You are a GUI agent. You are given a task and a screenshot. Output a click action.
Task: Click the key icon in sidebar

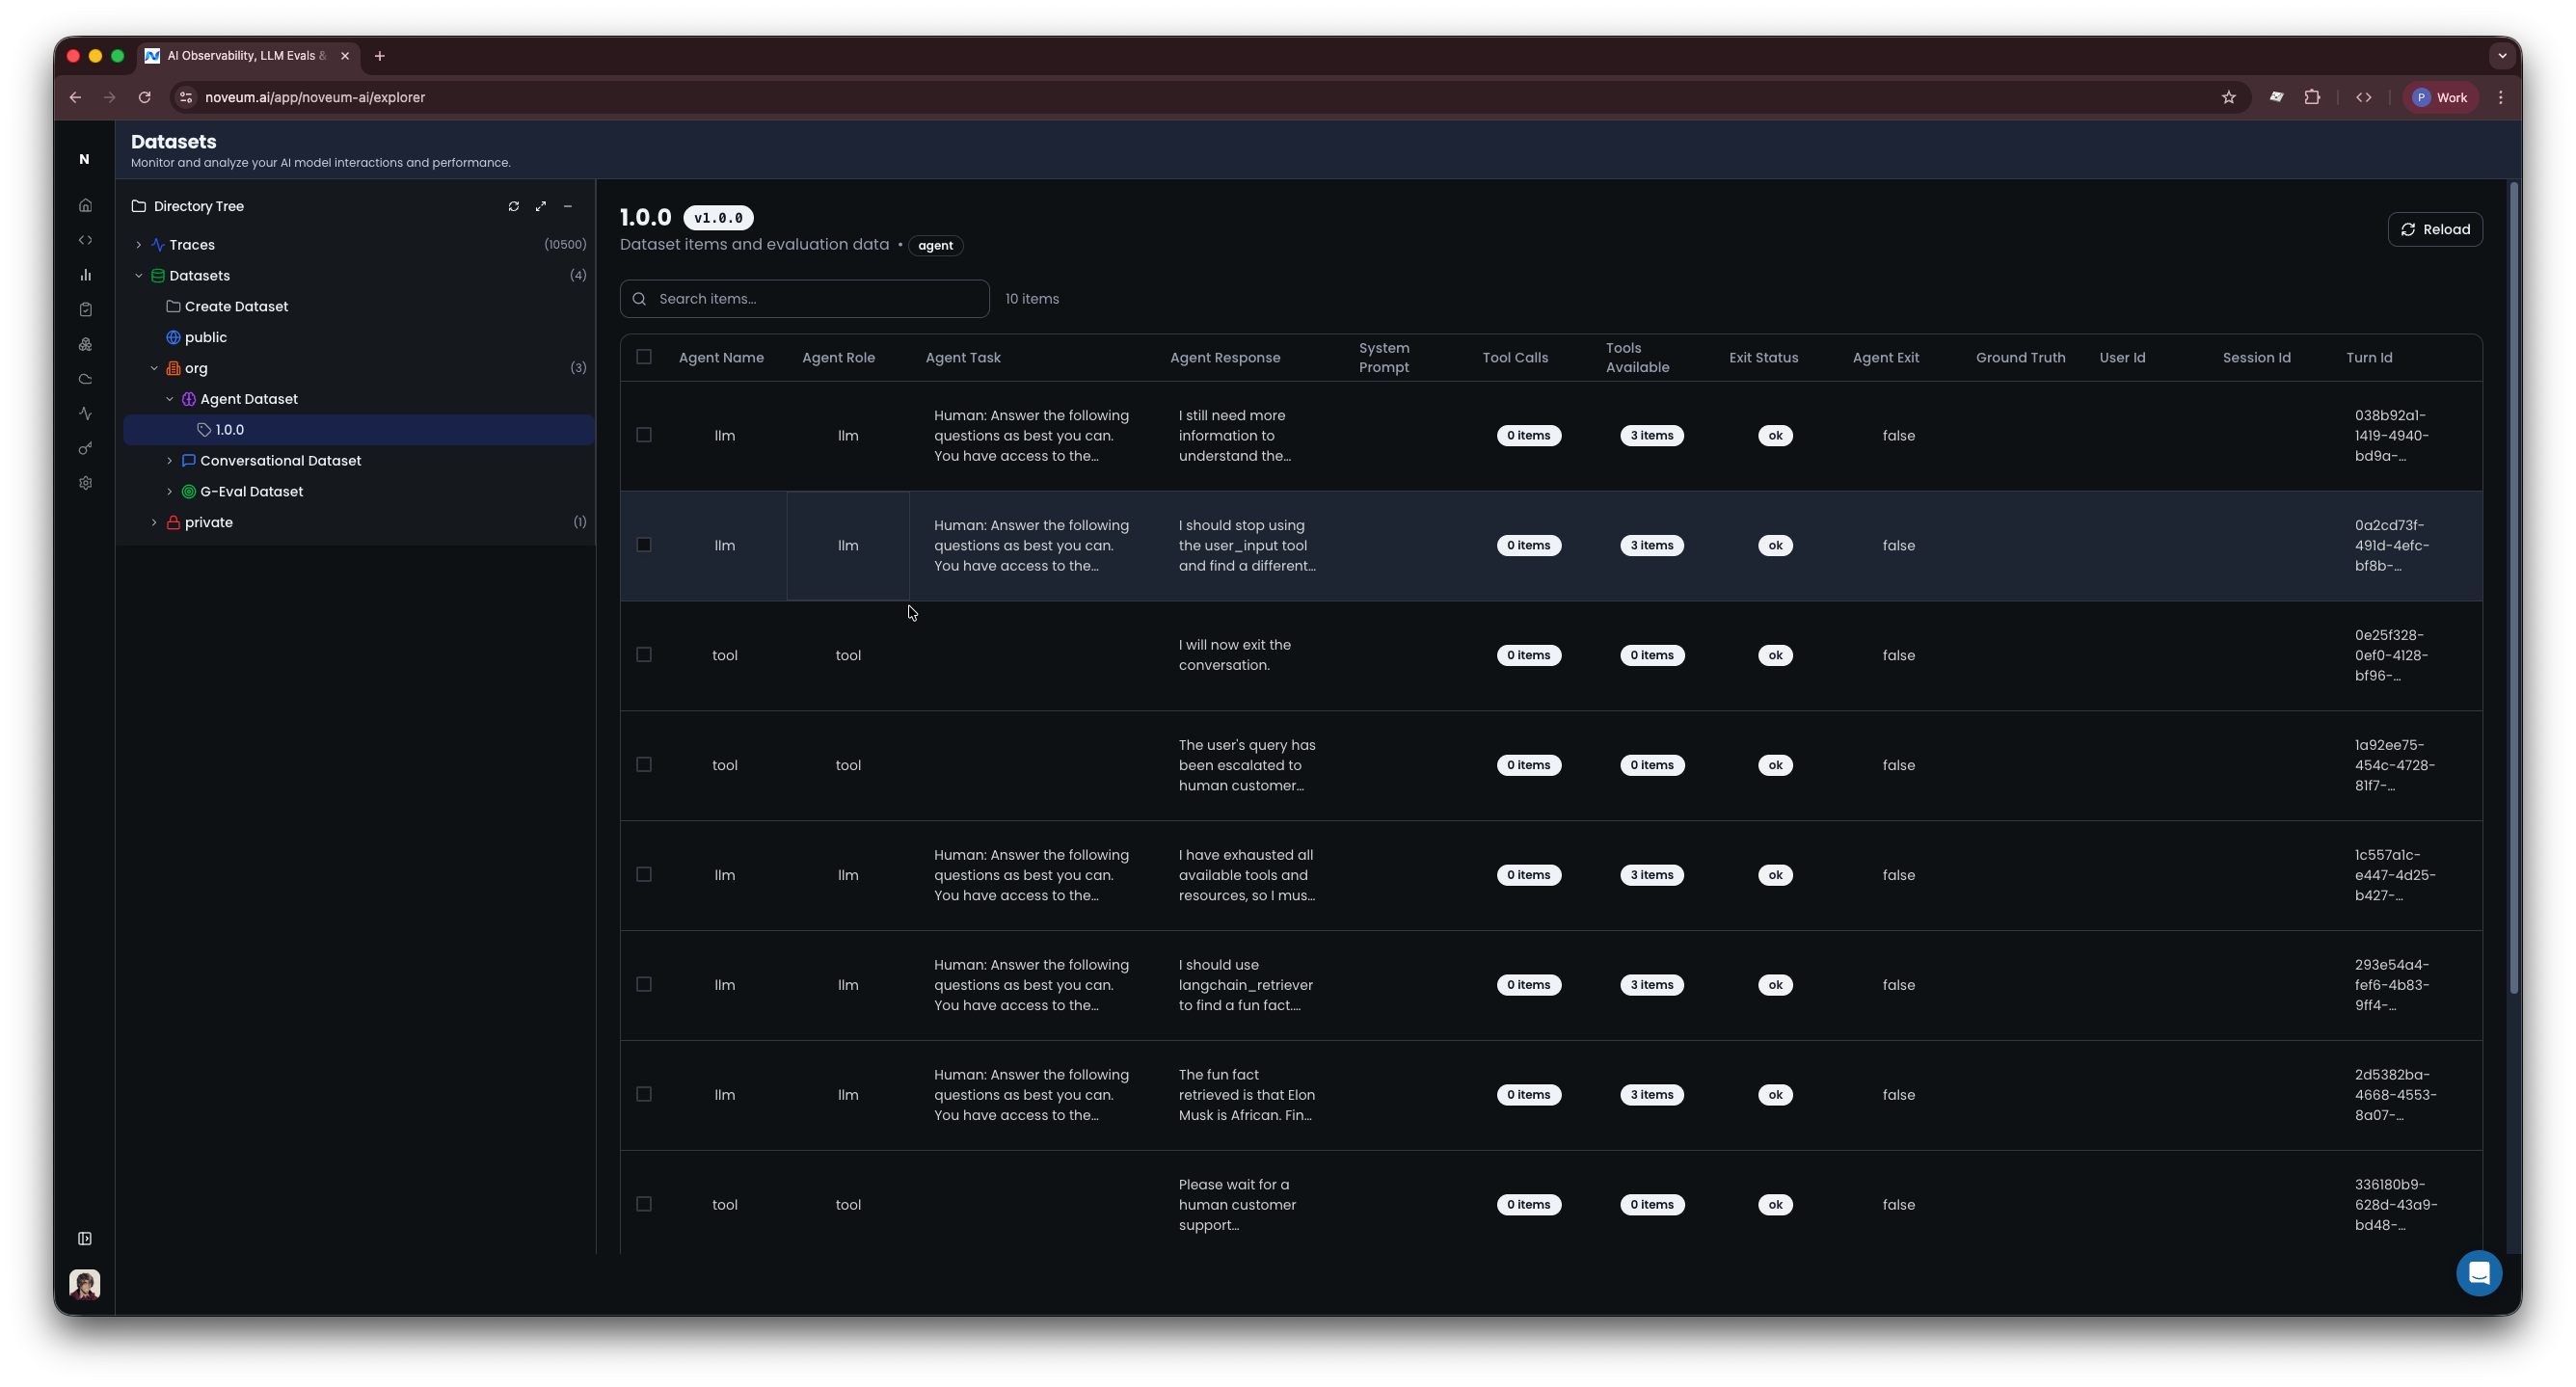coord(85,448)
